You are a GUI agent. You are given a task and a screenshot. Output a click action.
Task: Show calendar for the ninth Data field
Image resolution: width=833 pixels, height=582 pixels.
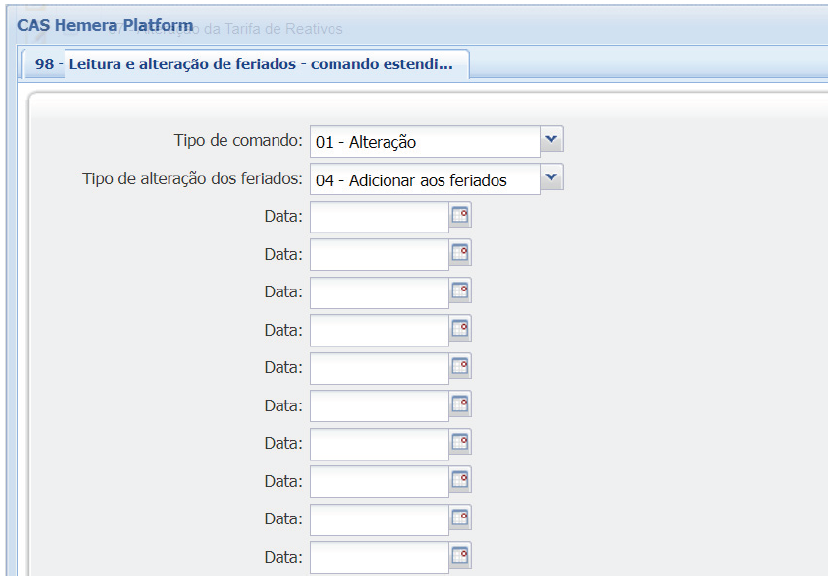[460, 519]
